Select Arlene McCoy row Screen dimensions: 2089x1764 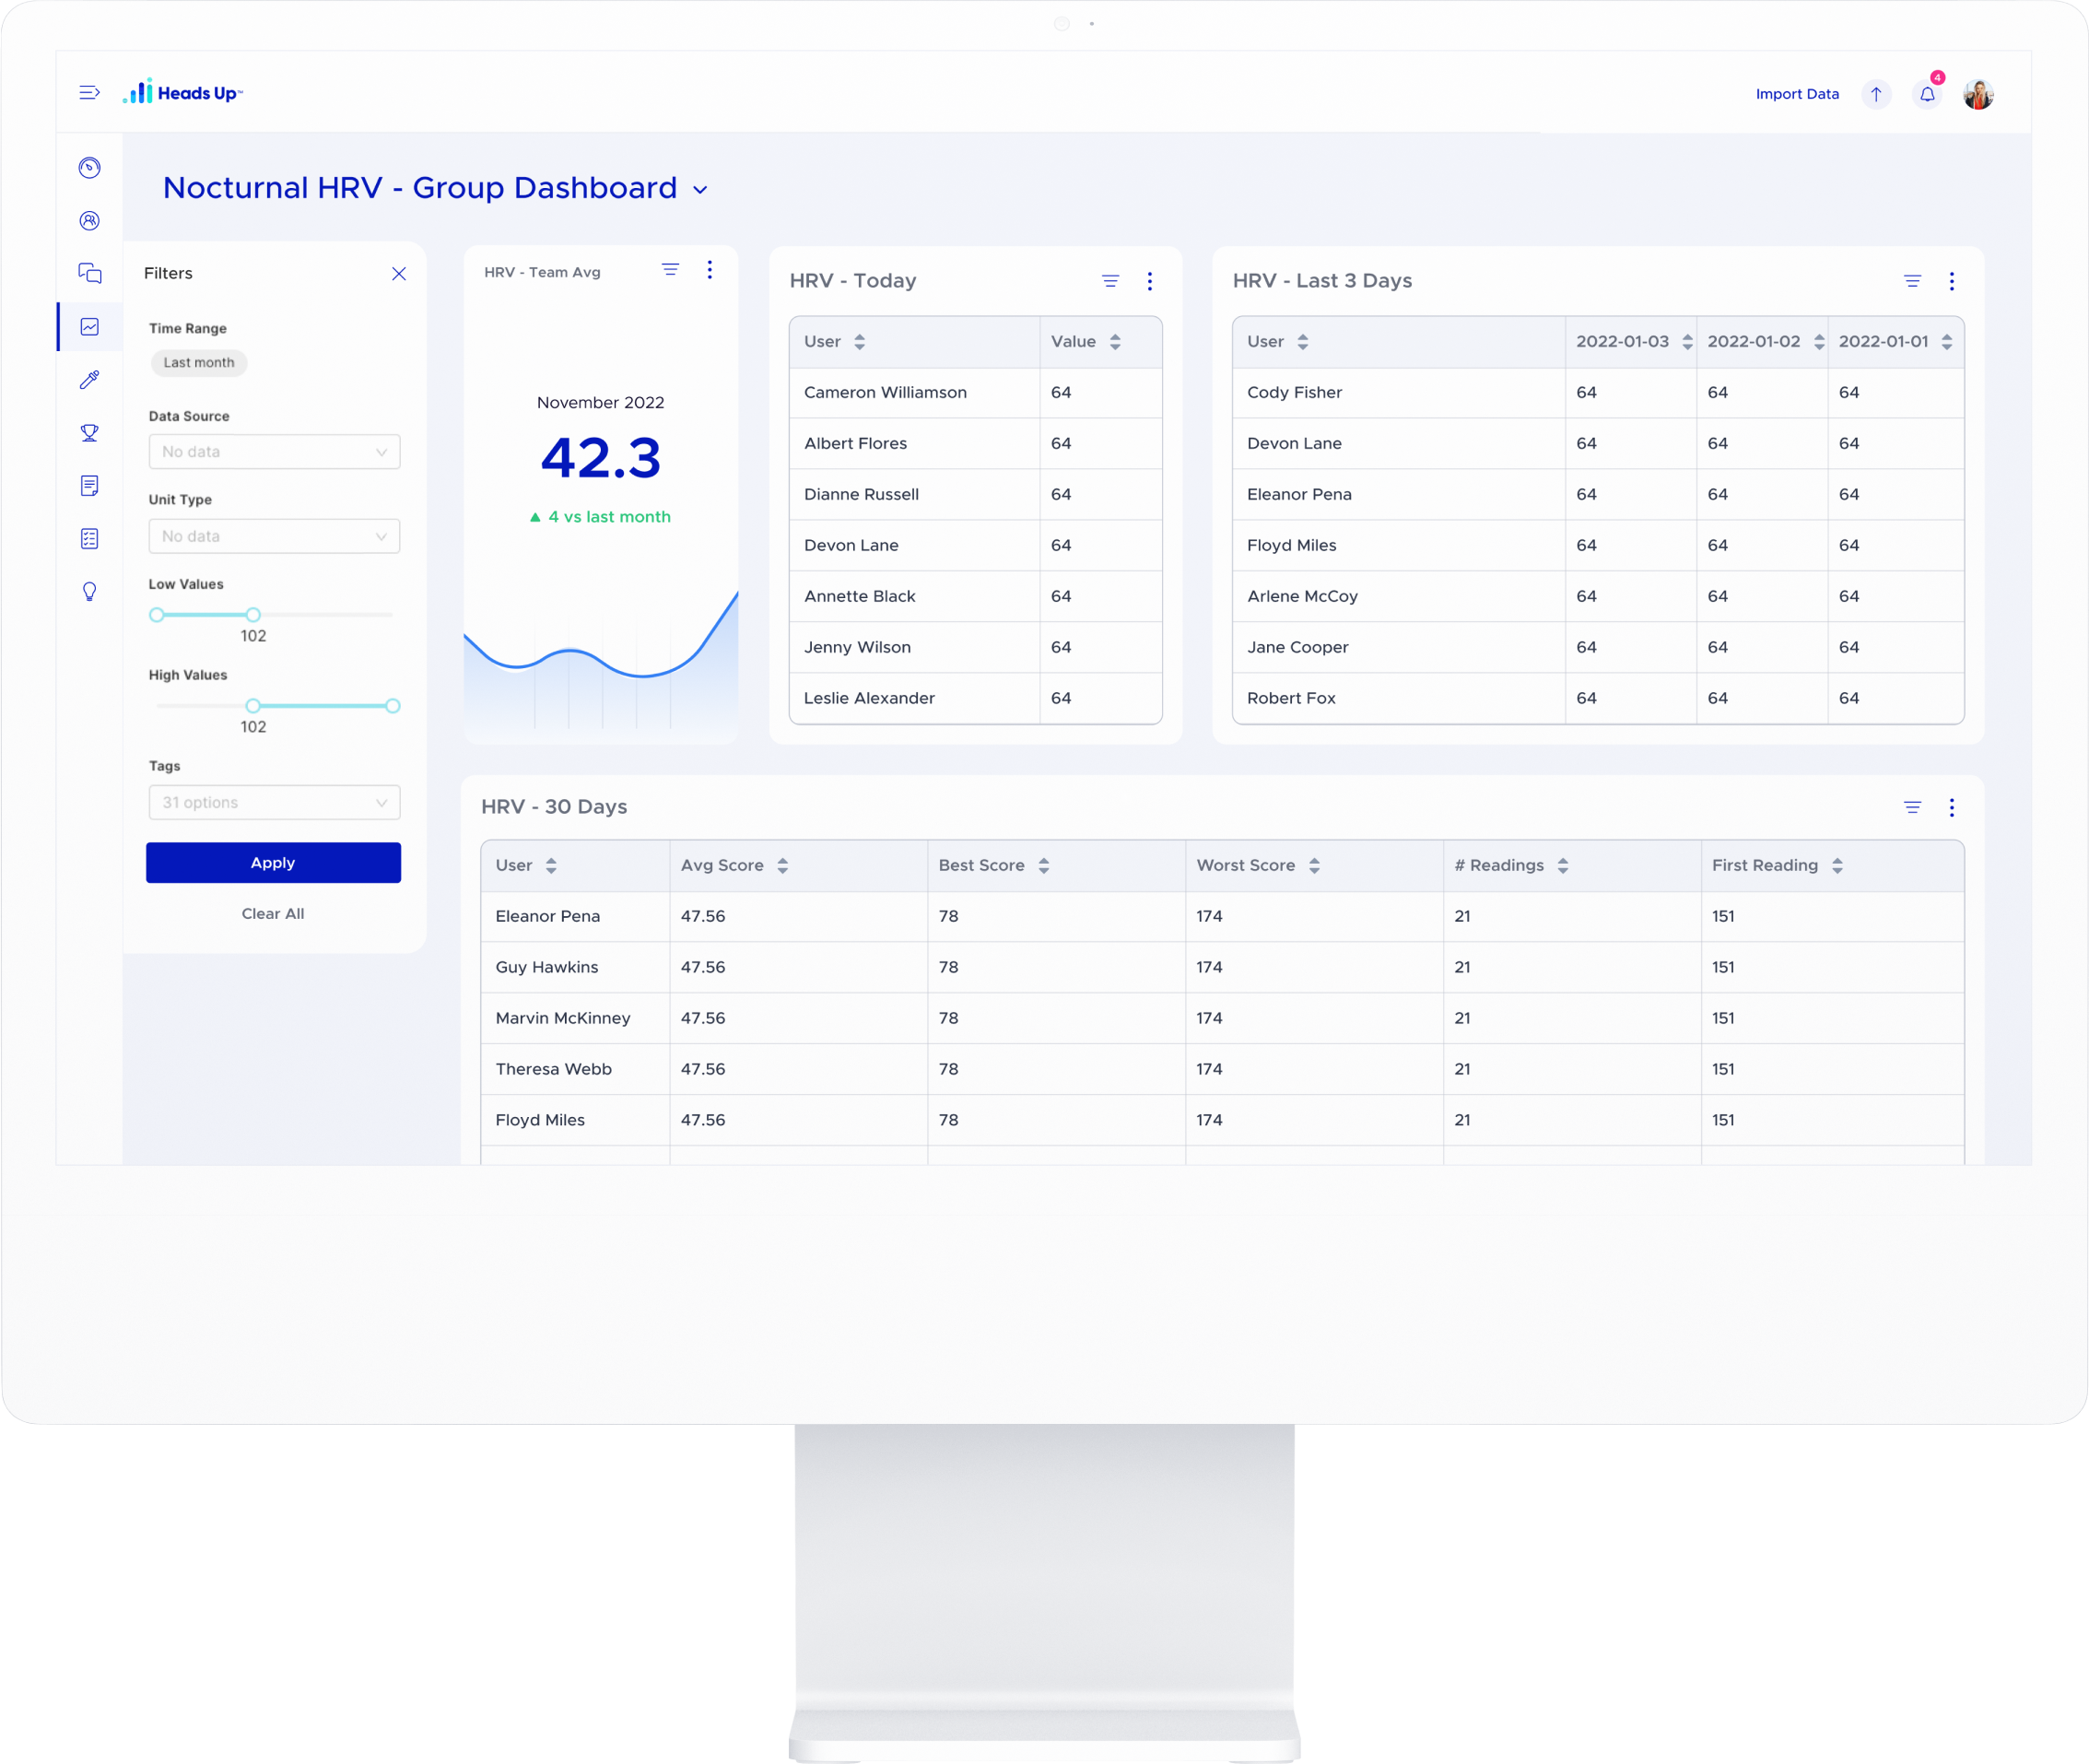point(1598,596)
